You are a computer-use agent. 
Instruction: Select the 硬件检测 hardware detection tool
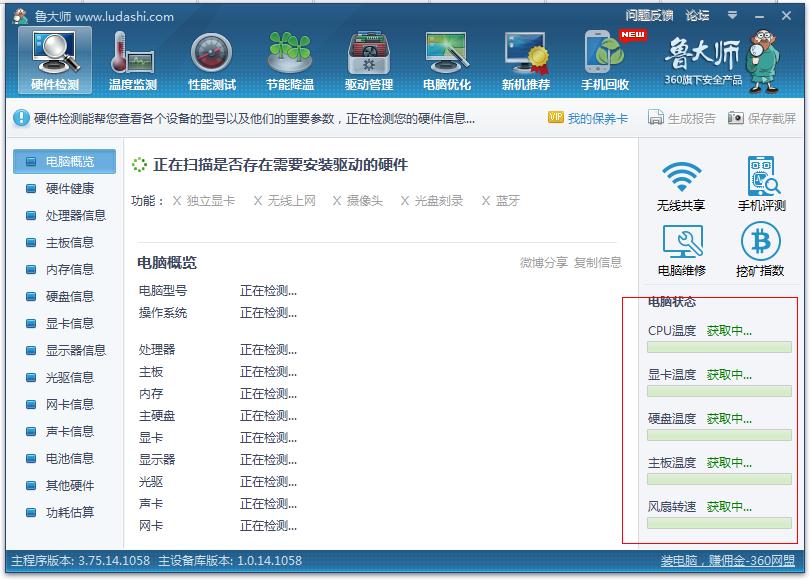(x=55, y=58)
